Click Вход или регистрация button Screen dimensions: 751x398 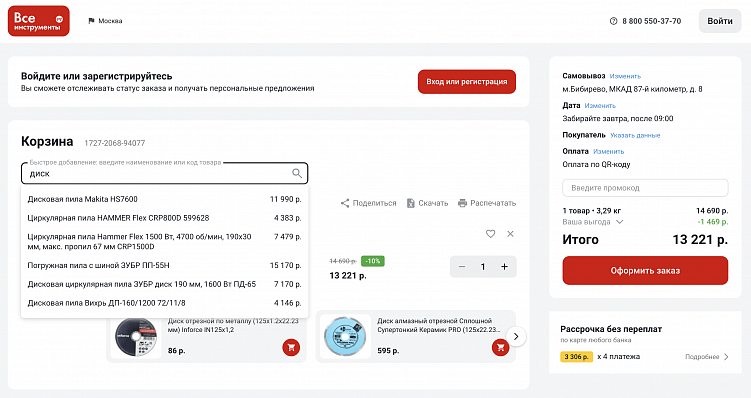click(467, 82)
